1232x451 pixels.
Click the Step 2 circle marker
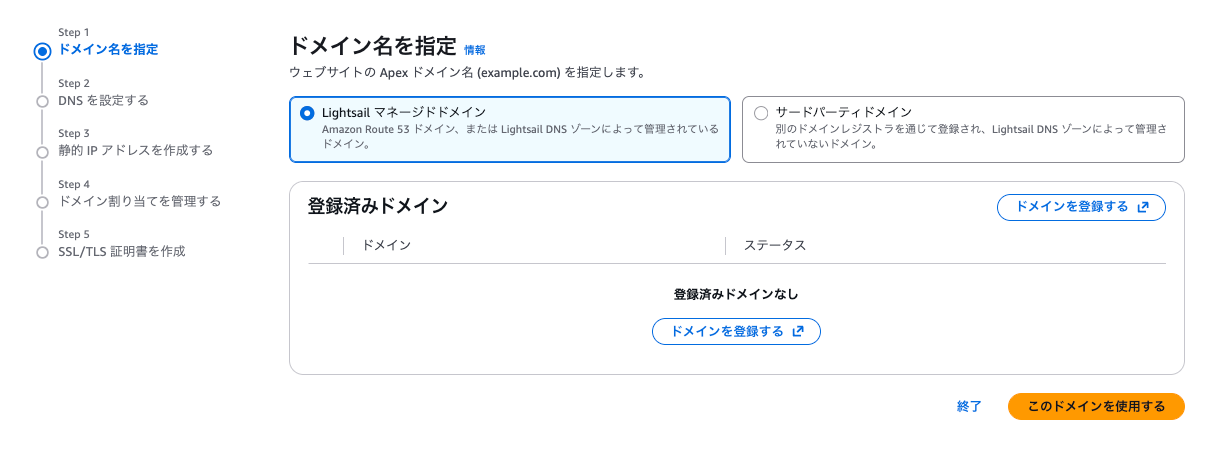(42, 101)
